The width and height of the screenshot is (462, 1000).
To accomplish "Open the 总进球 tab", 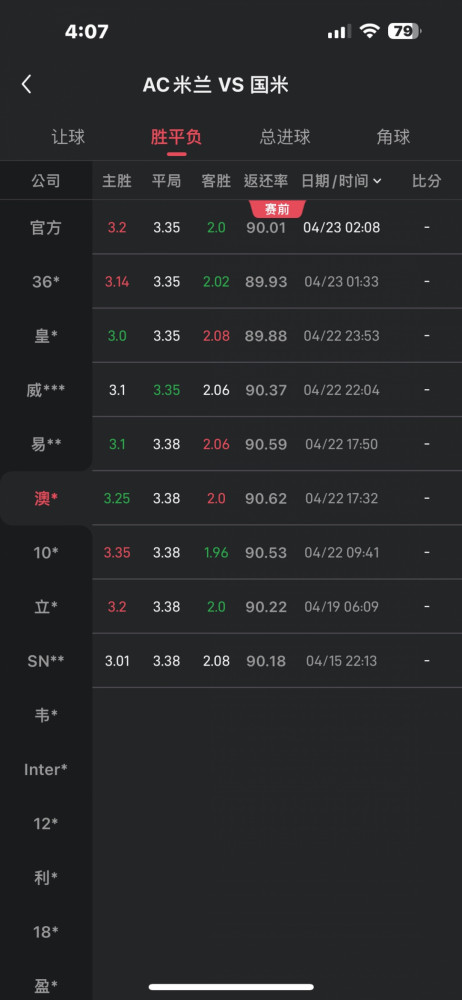I will [x=285, y=136].
